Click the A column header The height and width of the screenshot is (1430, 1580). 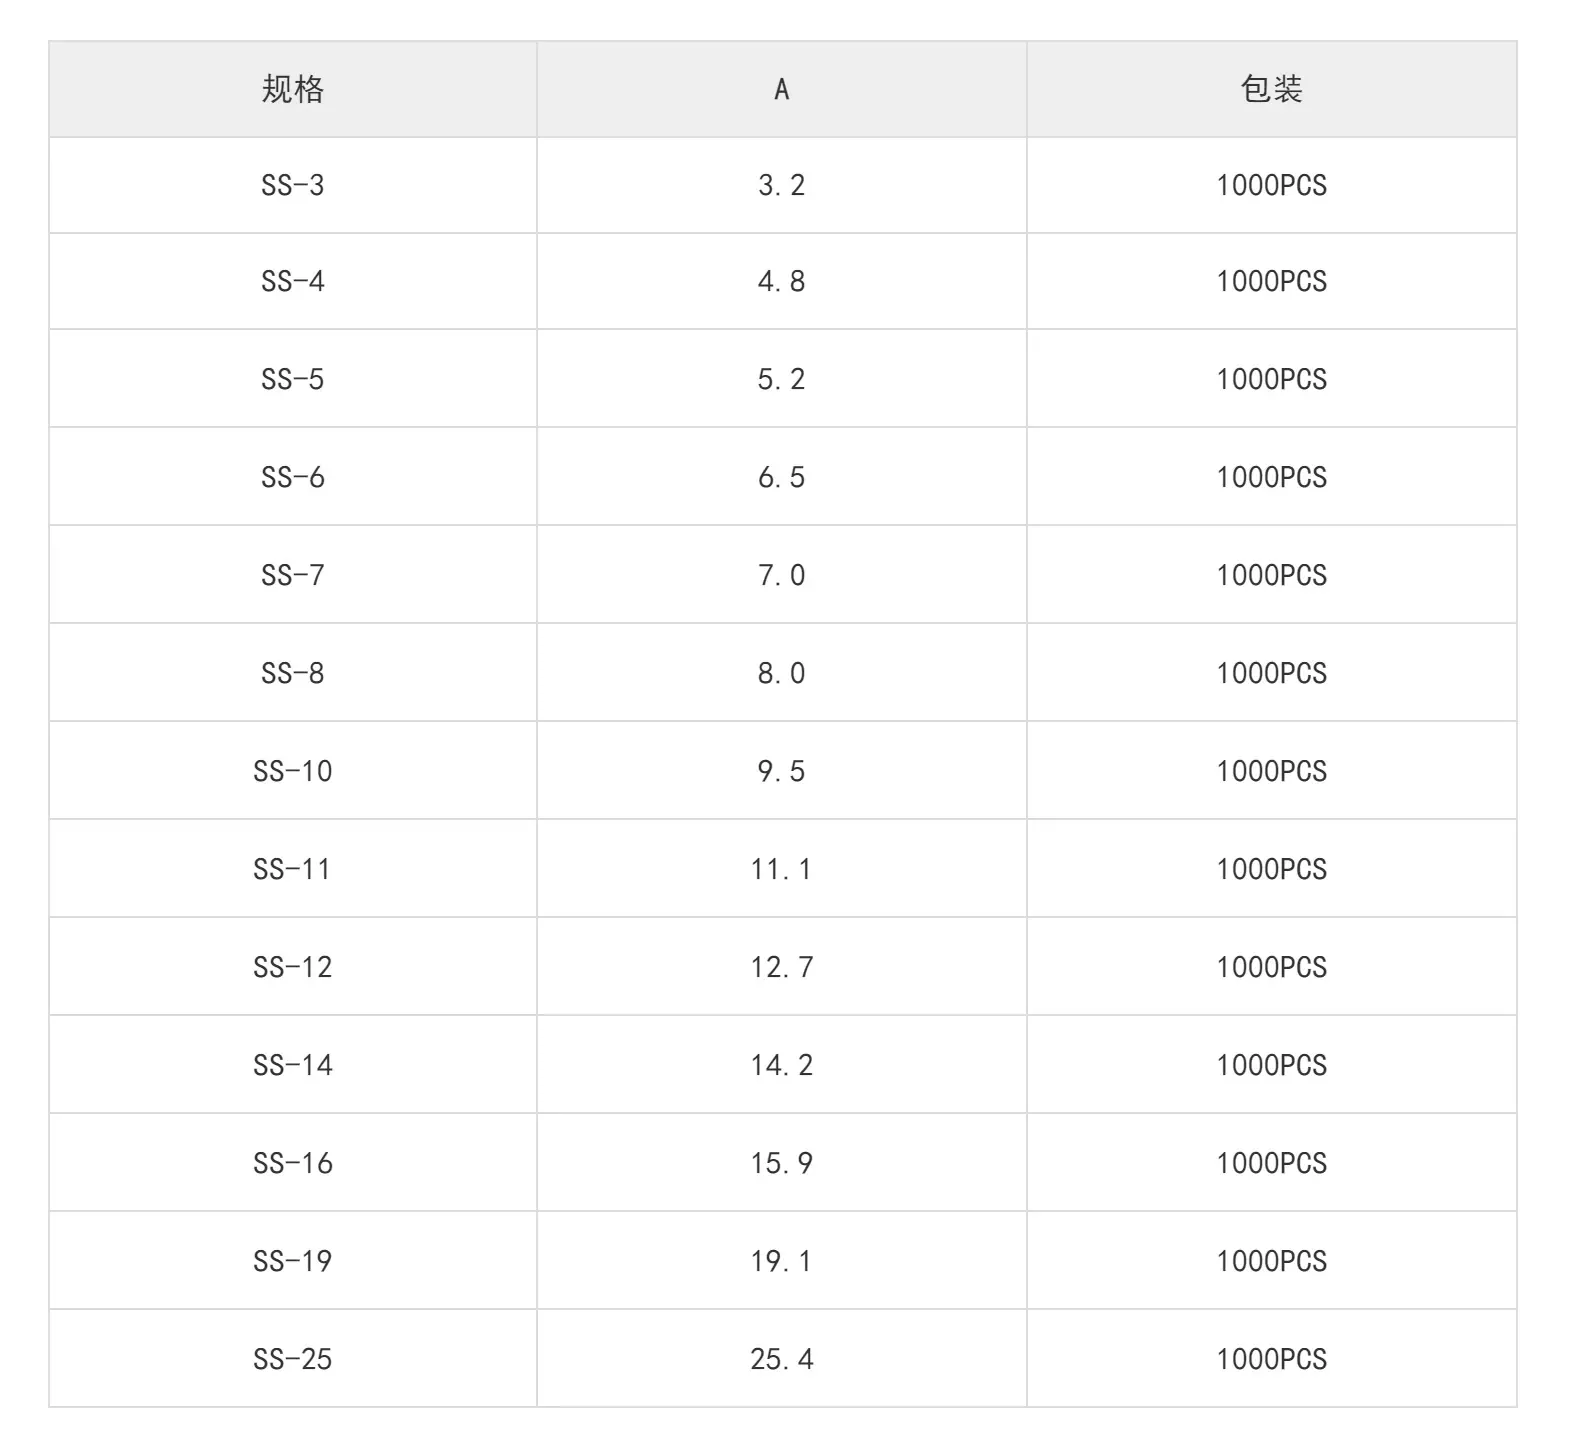782,89
